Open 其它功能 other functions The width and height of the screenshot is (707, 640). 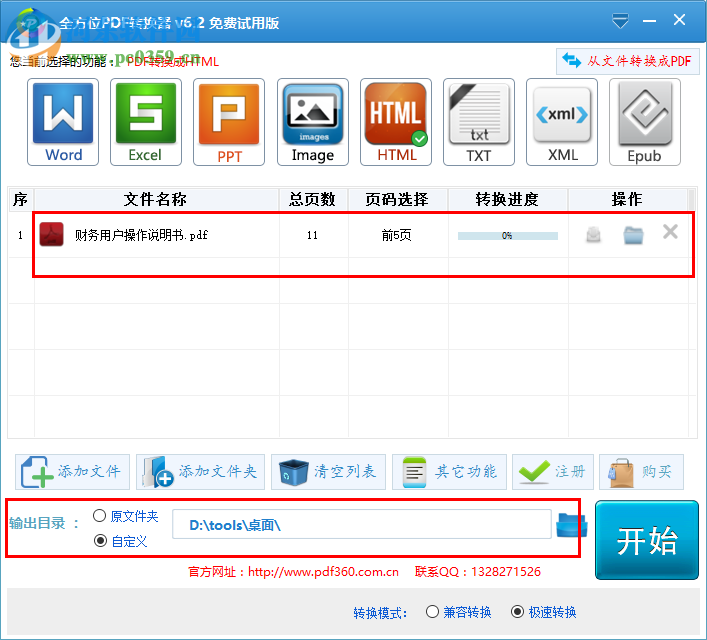(x=450, y=472)
